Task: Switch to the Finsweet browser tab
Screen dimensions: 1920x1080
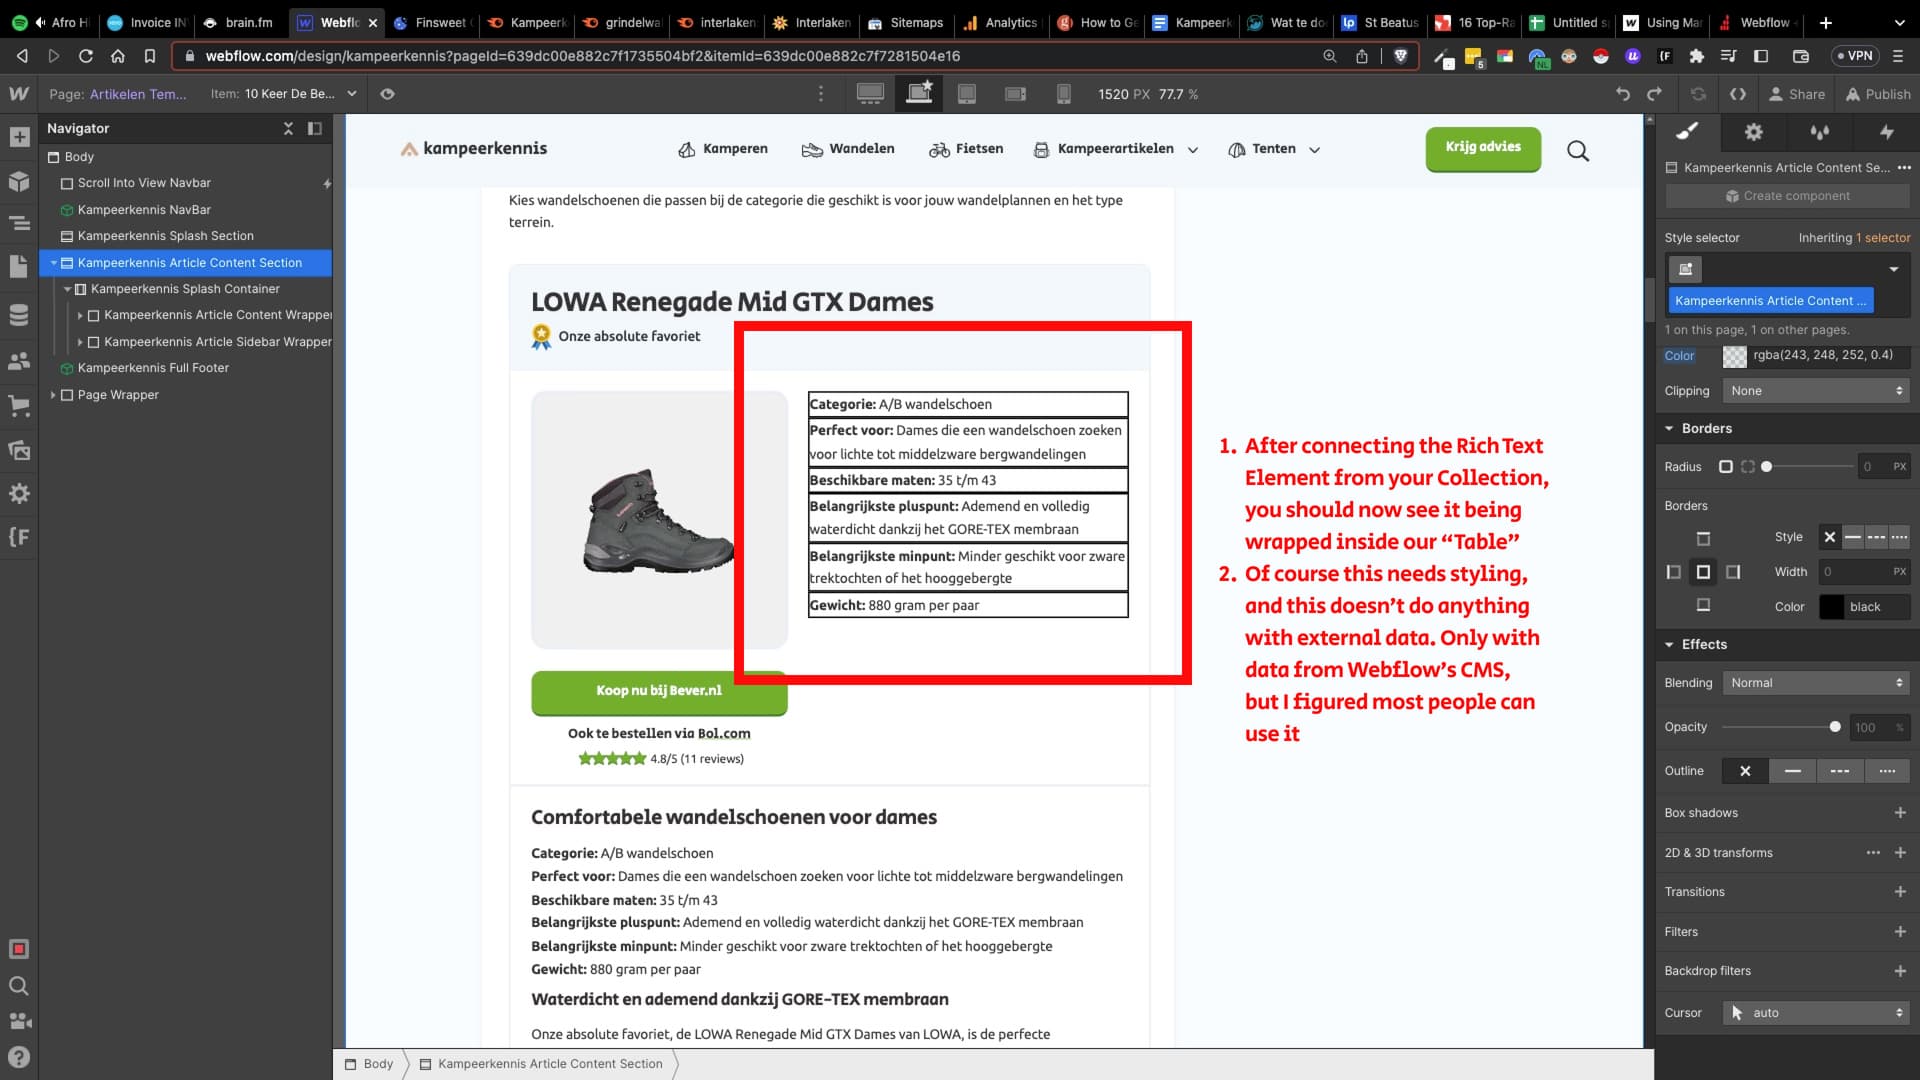Action: click(431, 22)
